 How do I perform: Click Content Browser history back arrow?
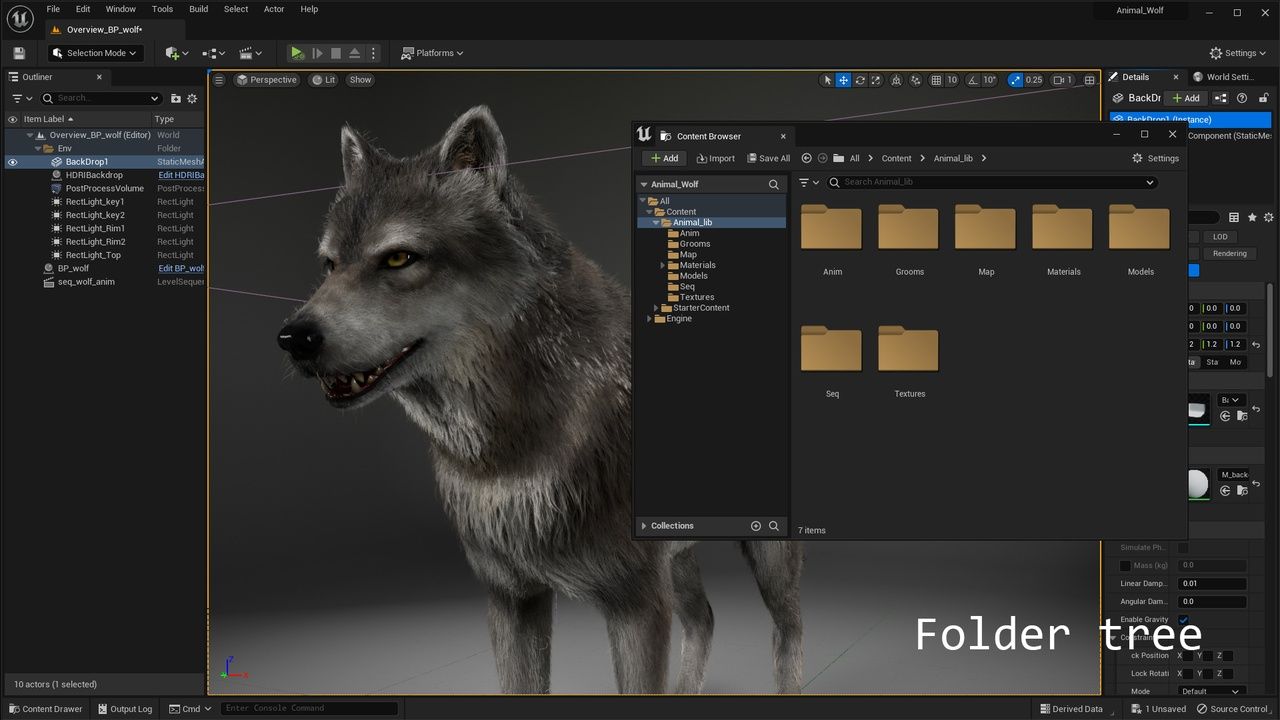point(807,158)
